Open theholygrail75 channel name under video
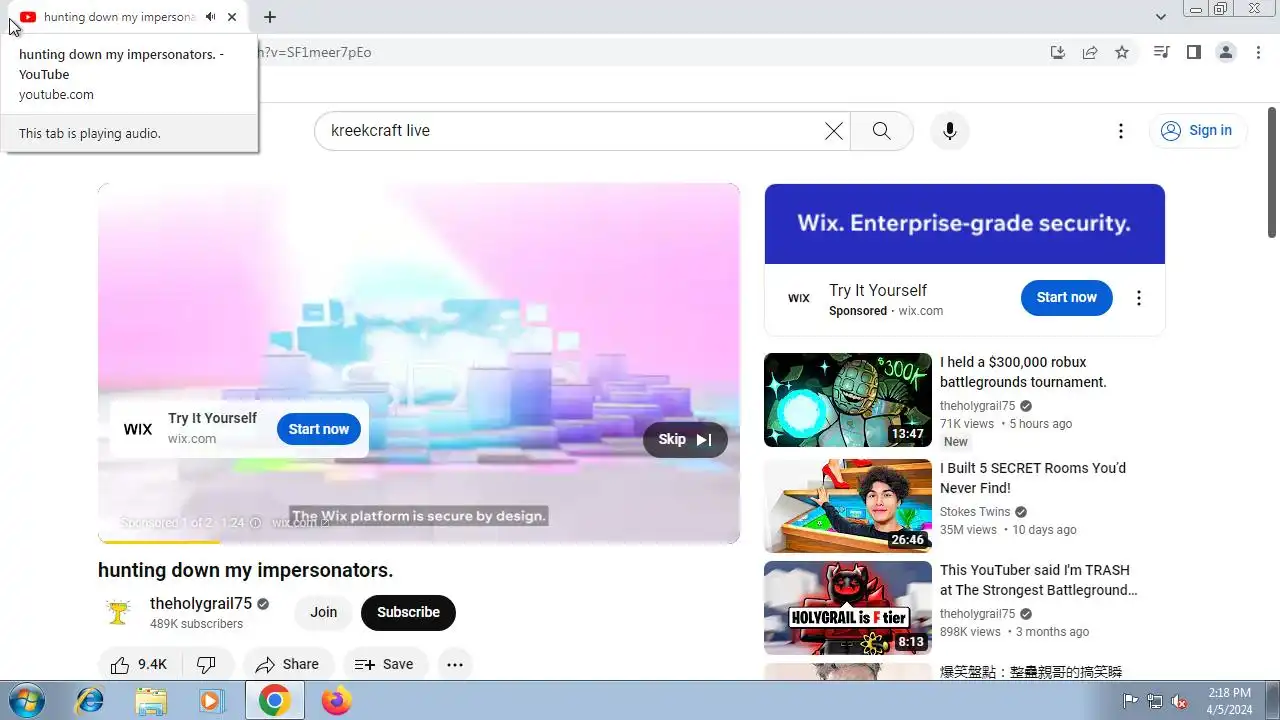Screen dimensions: 1280x720 [201, 604]
